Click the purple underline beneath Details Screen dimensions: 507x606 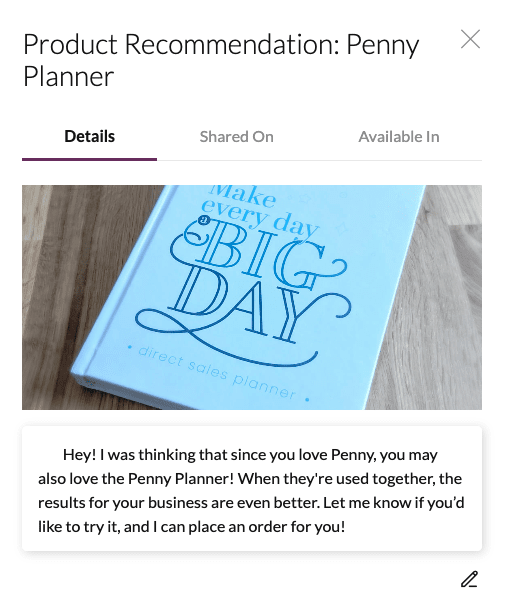pos(89,159)
